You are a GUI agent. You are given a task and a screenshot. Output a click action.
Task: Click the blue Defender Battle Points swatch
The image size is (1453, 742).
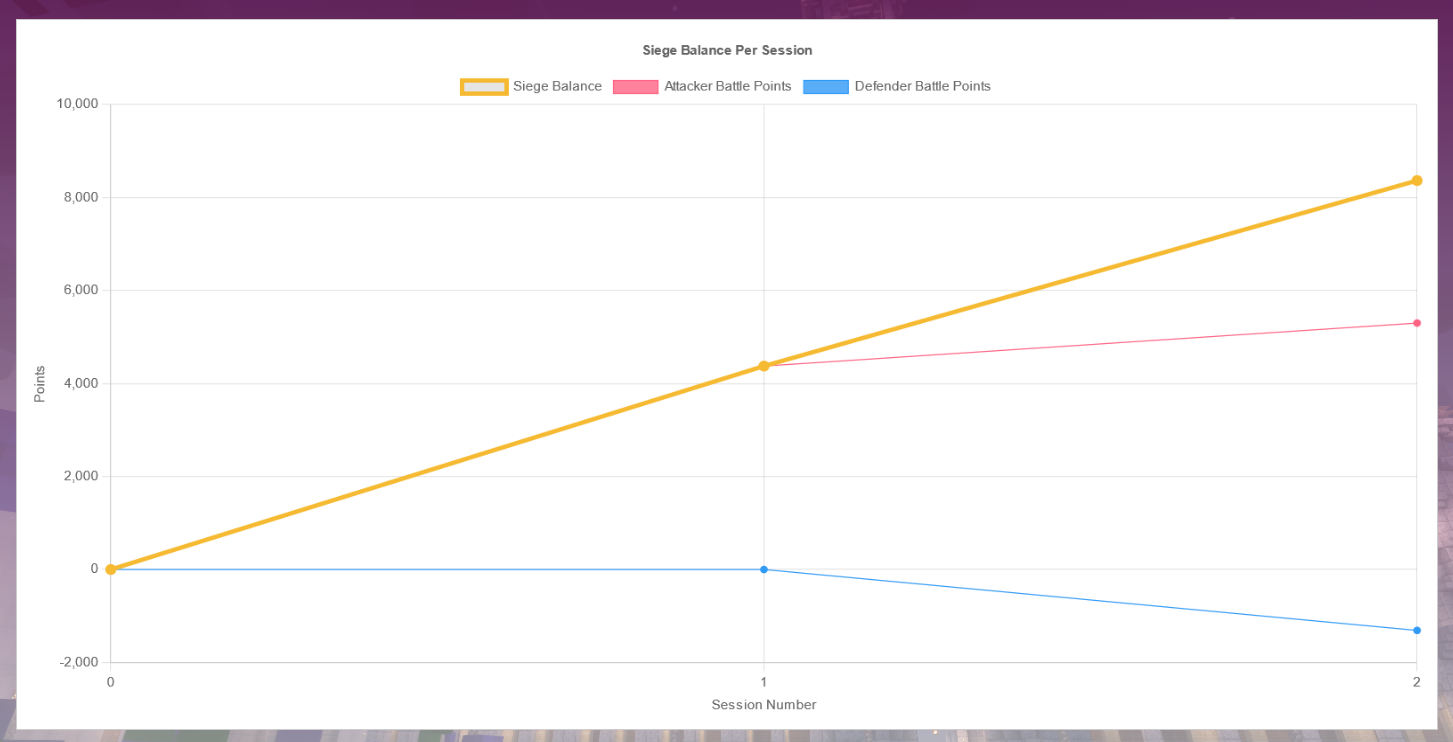826,87
